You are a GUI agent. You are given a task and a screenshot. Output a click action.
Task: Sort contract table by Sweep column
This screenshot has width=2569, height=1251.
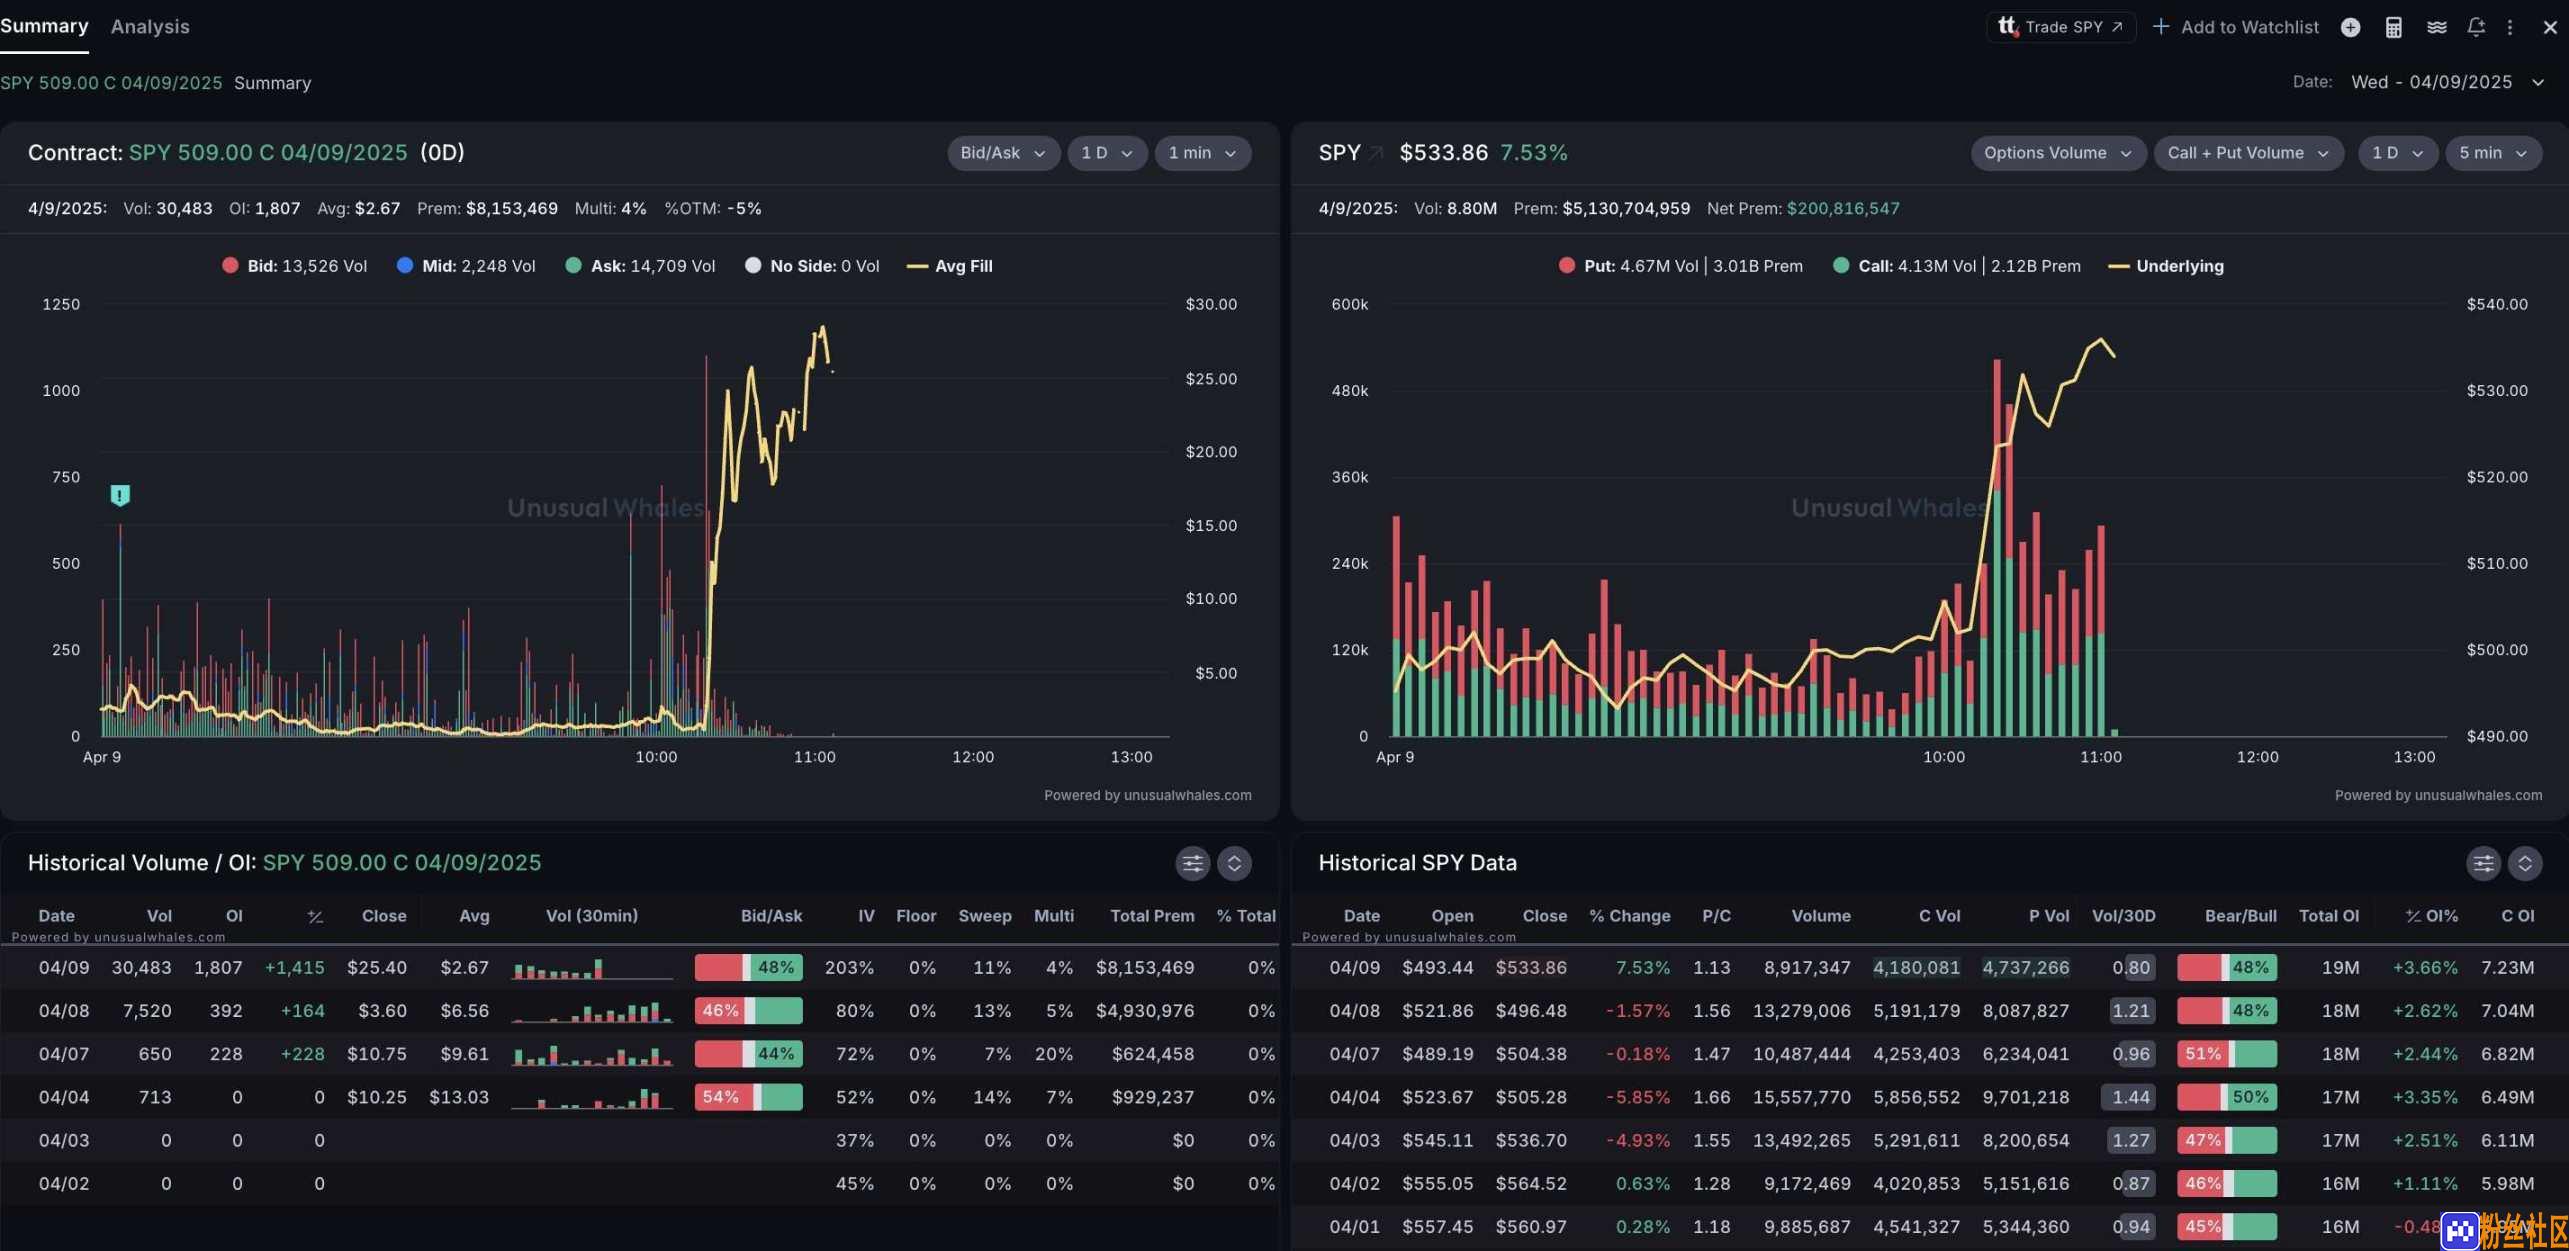click(x=984, y=916)
